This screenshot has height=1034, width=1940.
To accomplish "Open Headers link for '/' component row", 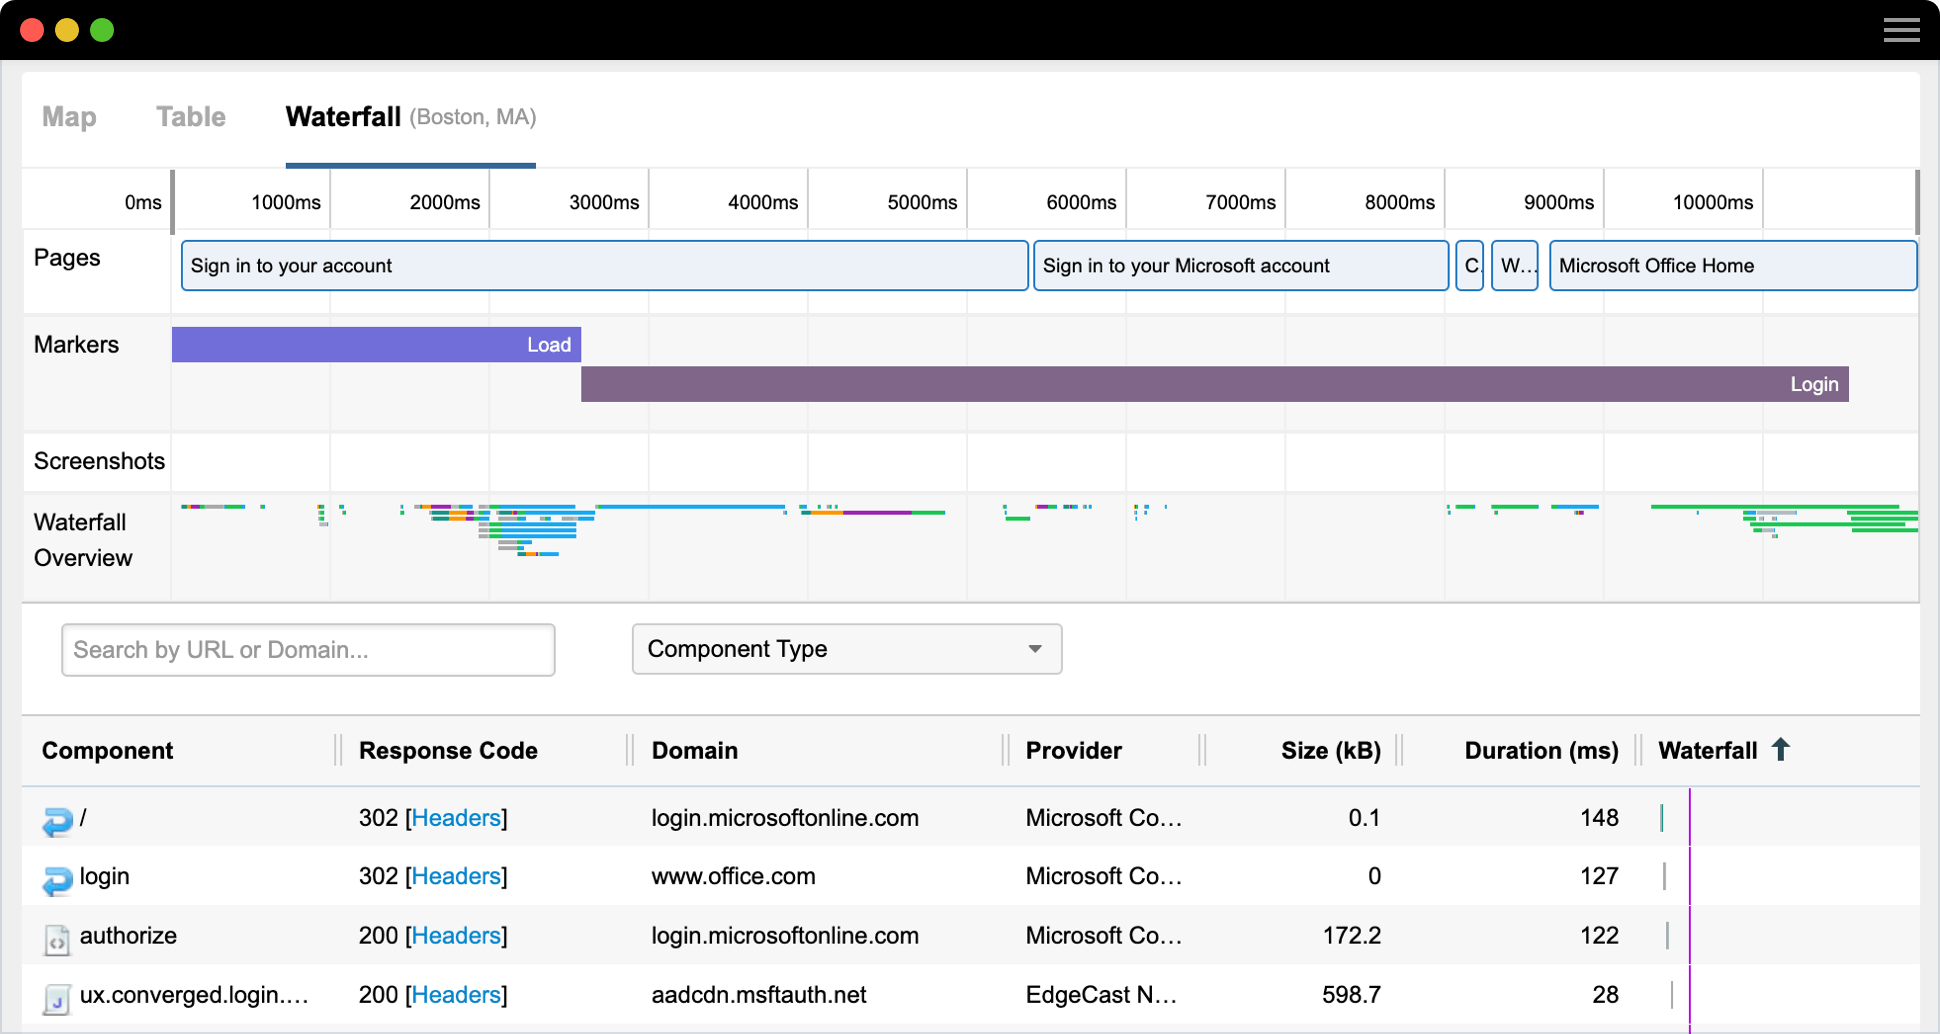I will coord(456,818).
